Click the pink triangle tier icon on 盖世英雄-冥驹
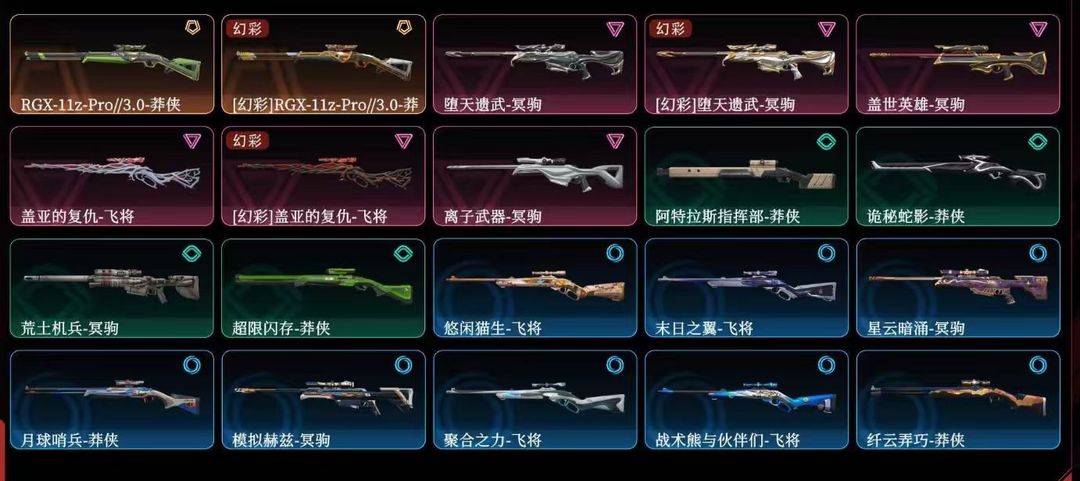Viewport: 1080px width, 481px height. point(1038,29)
